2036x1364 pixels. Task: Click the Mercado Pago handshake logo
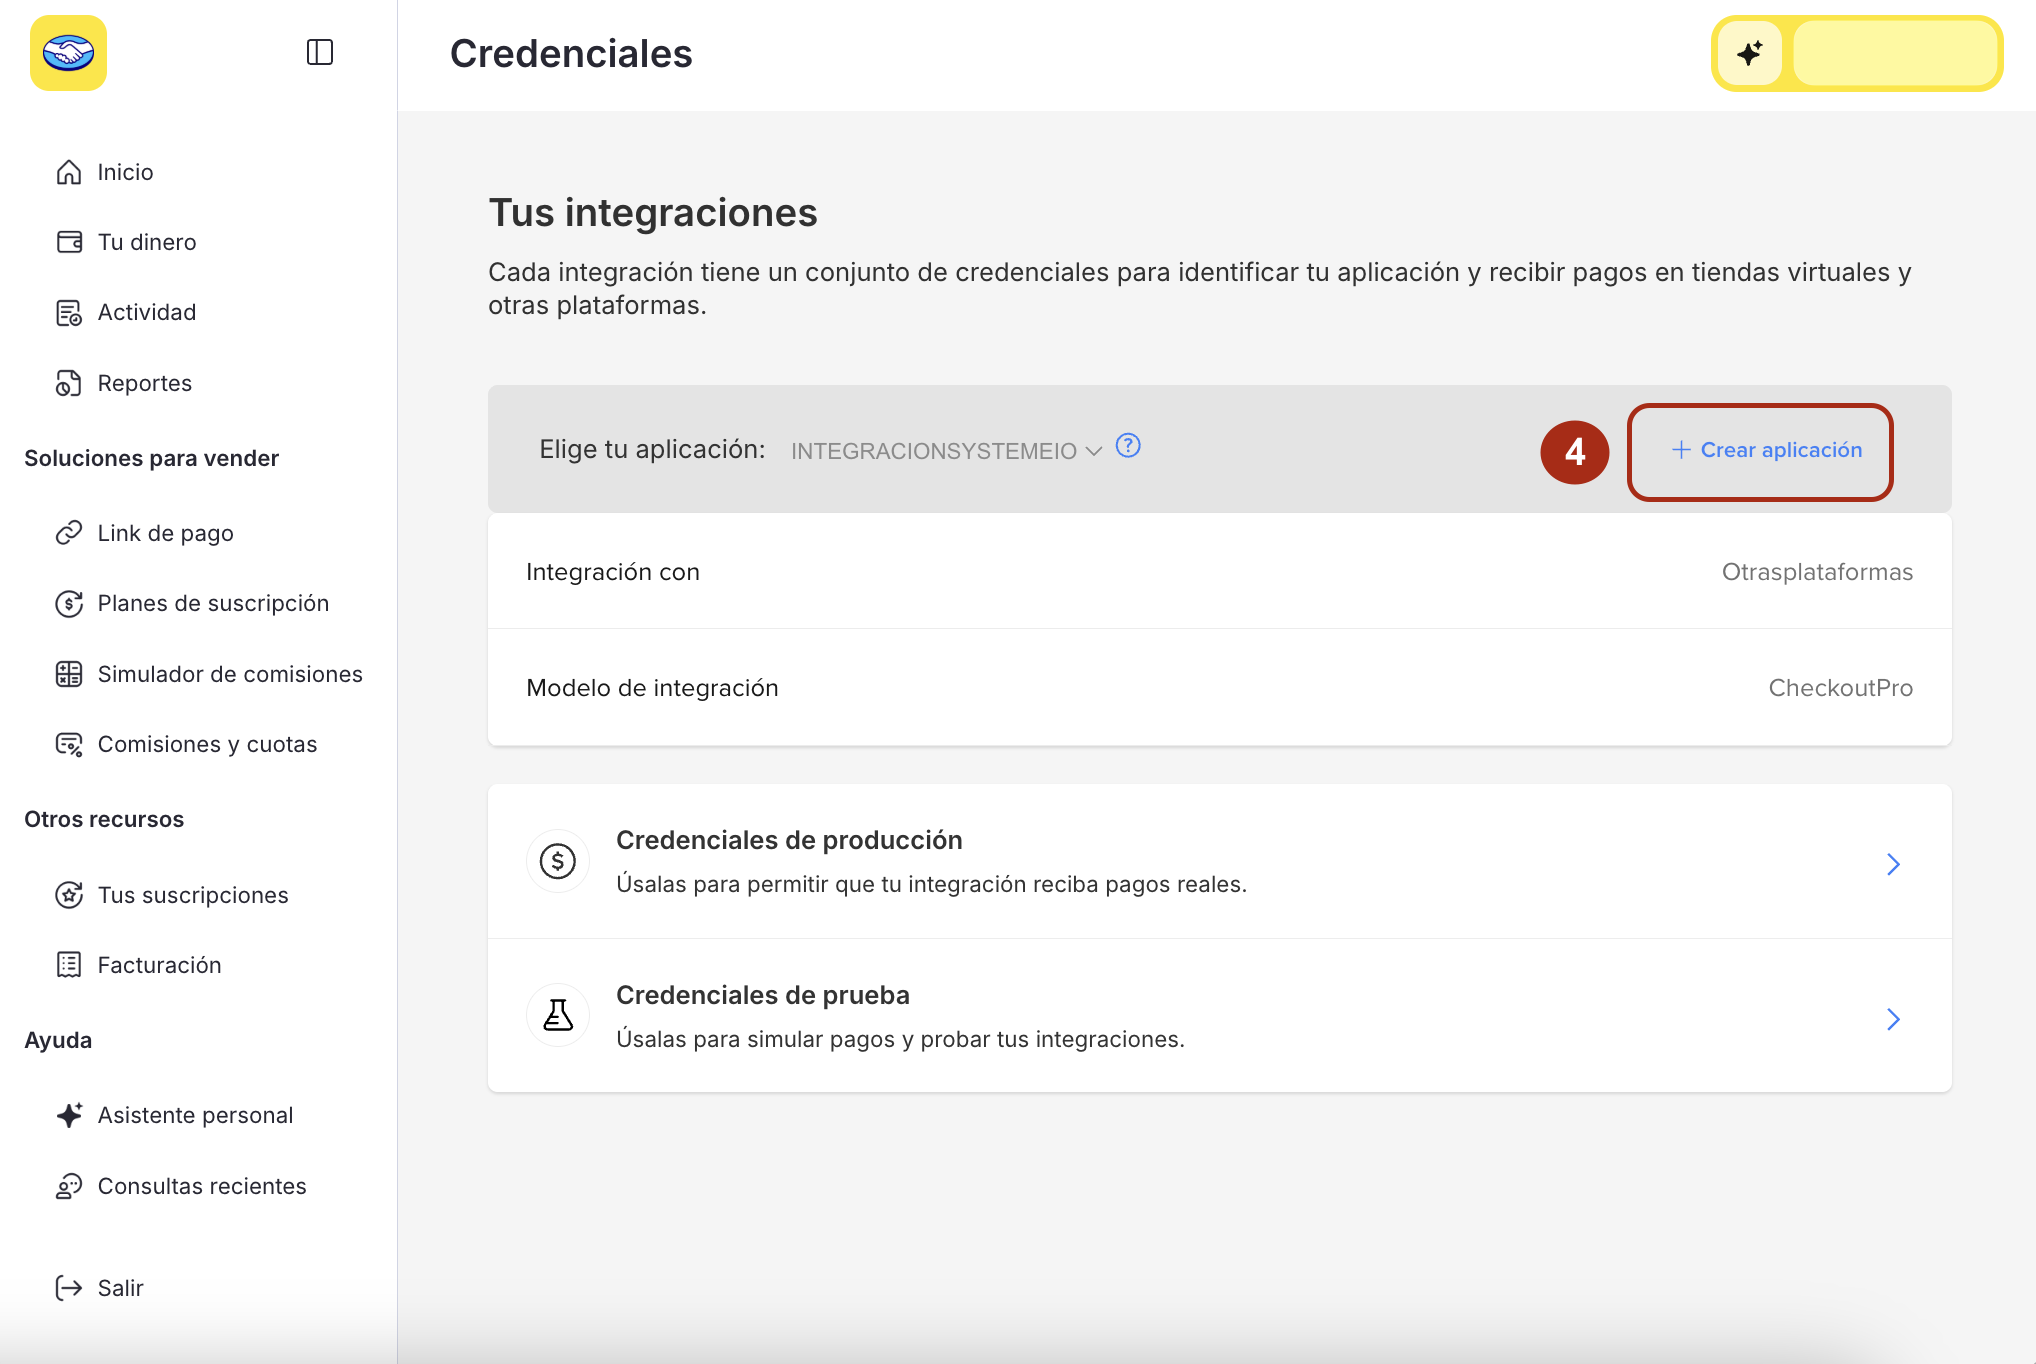(x=68, y=53)
